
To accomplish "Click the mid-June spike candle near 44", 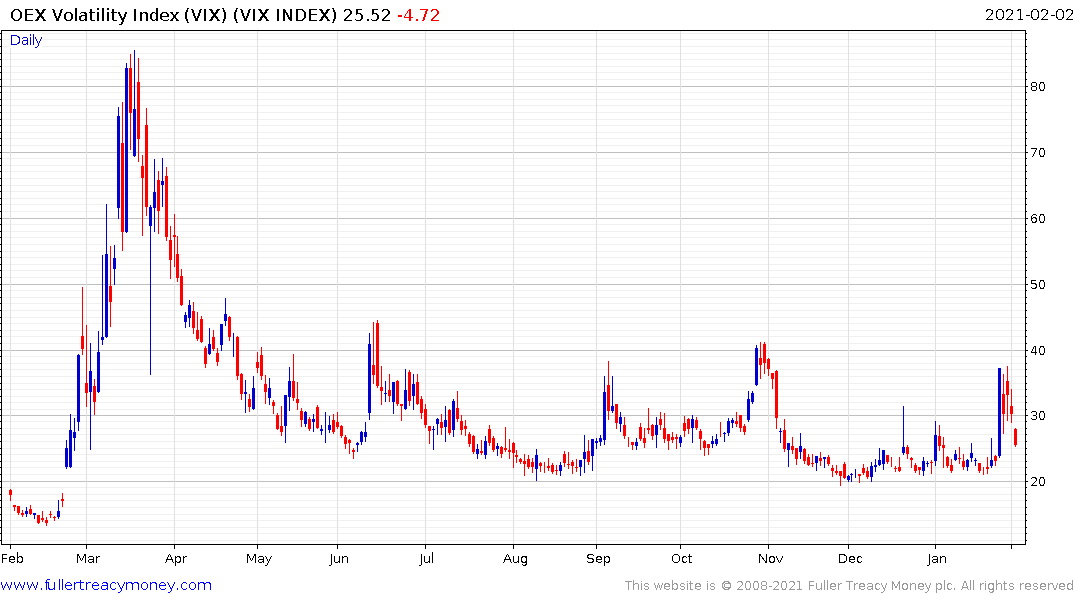I will [377, 355].
